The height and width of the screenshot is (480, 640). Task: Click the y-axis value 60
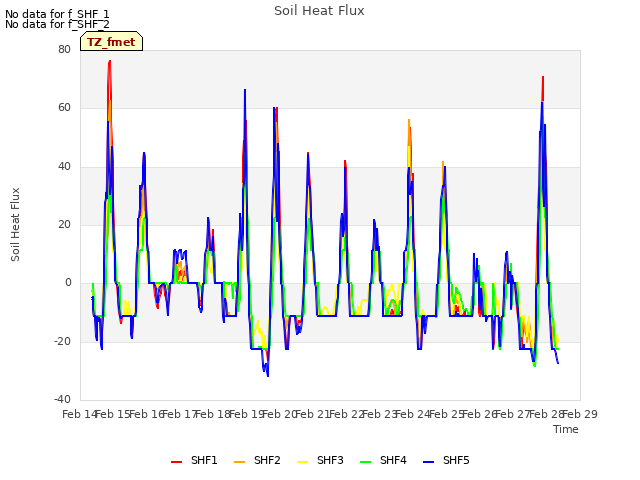(64, 108)
